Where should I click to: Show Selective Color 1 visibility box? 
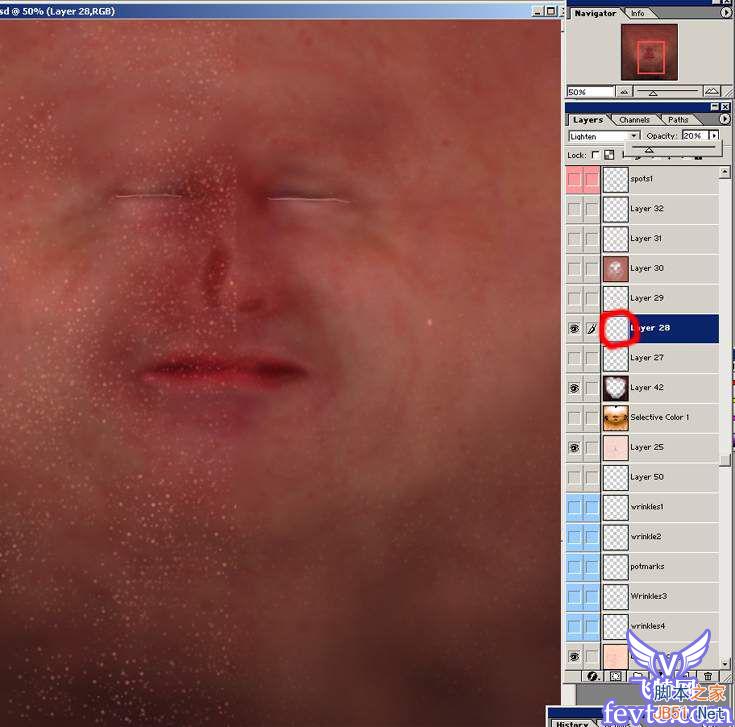tap(574, 418)
